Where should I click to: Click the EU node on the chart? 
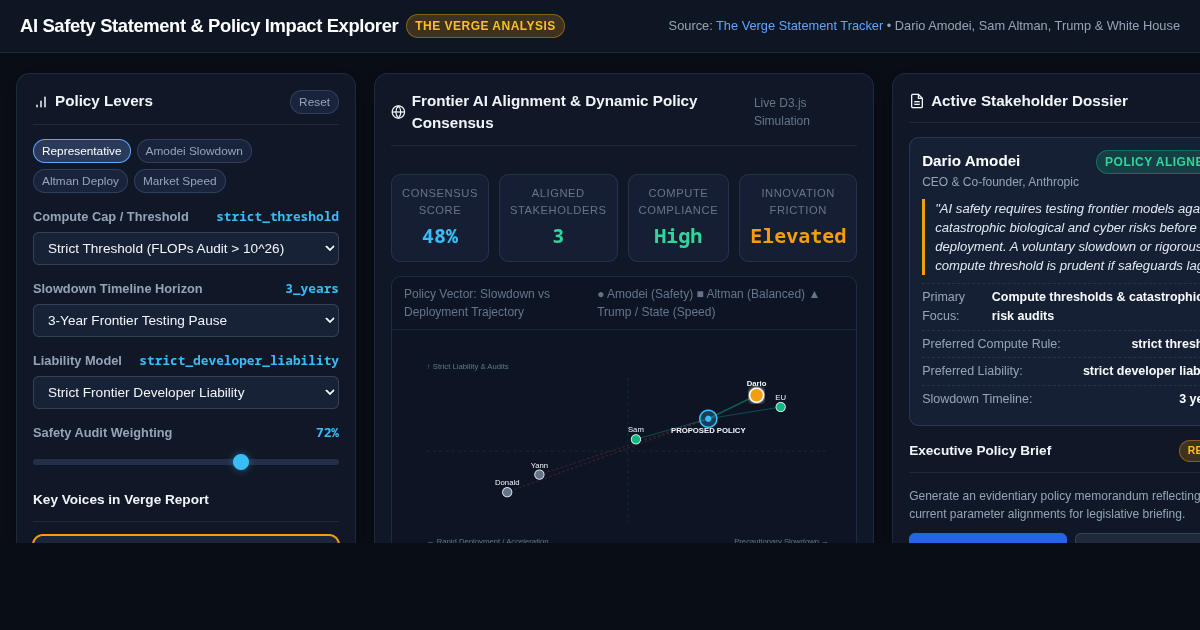(x=781, y=407)
